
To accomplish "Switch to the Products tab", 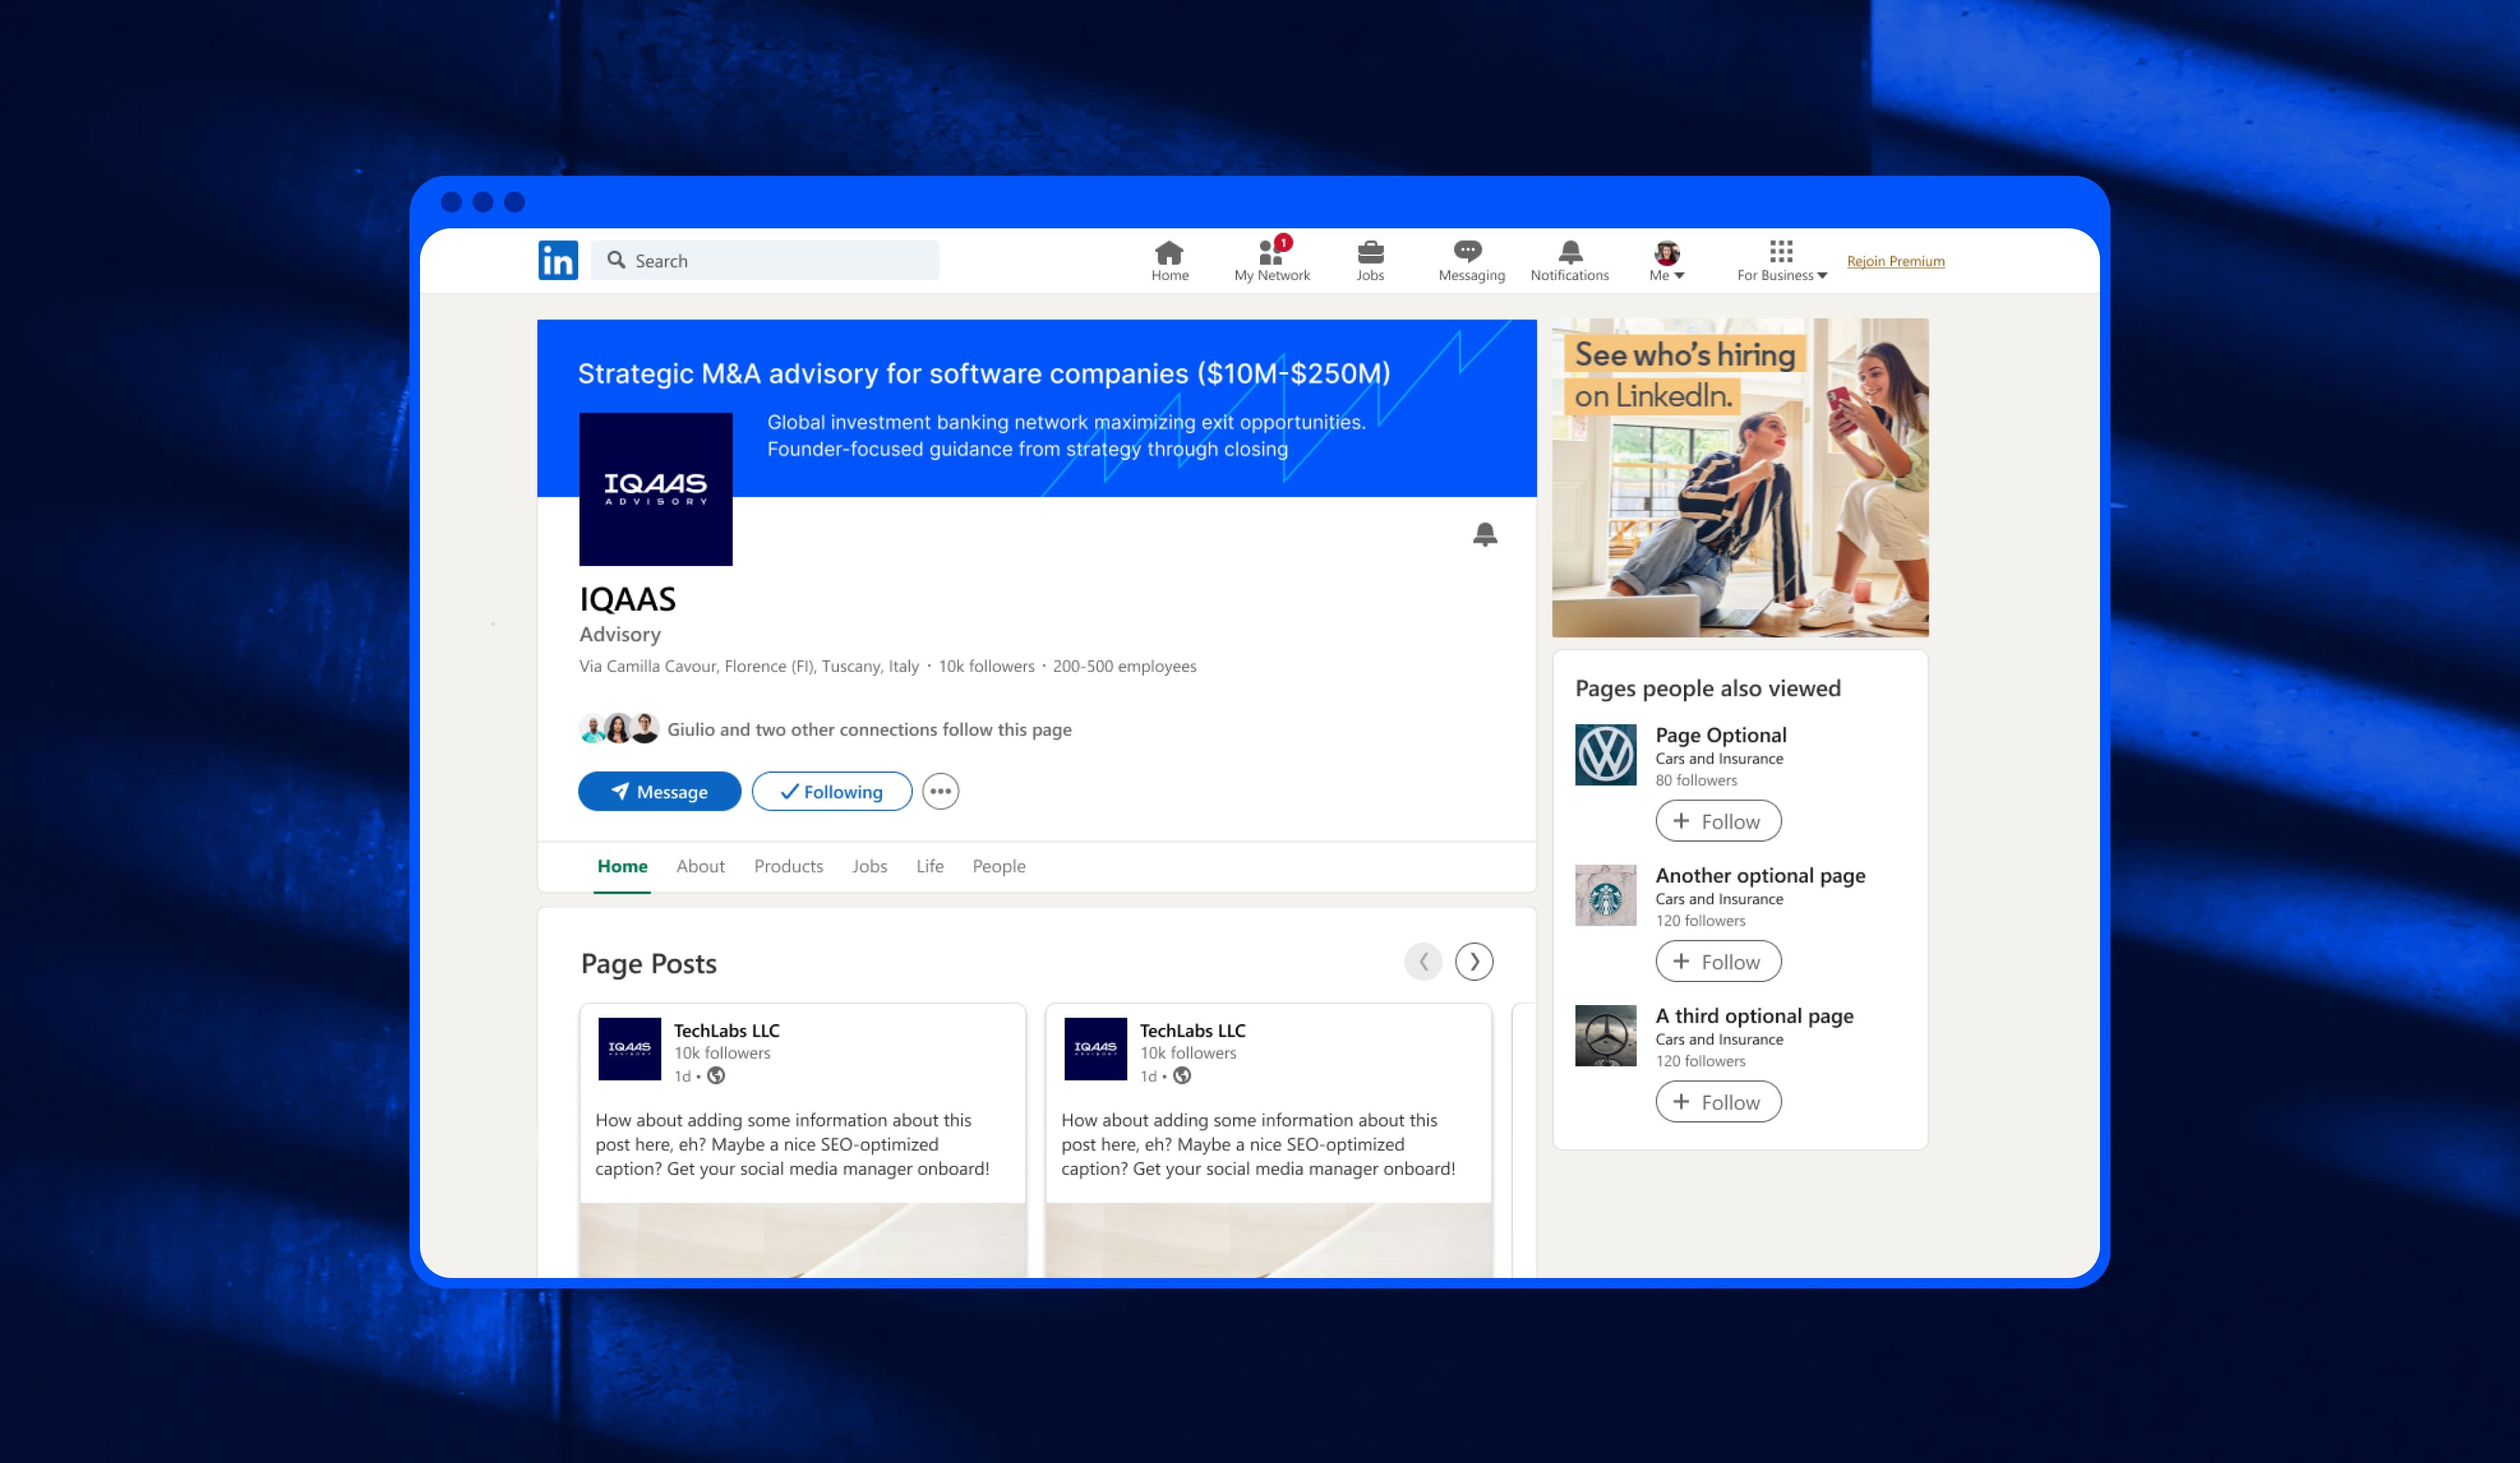I will (x=788, y=866).
